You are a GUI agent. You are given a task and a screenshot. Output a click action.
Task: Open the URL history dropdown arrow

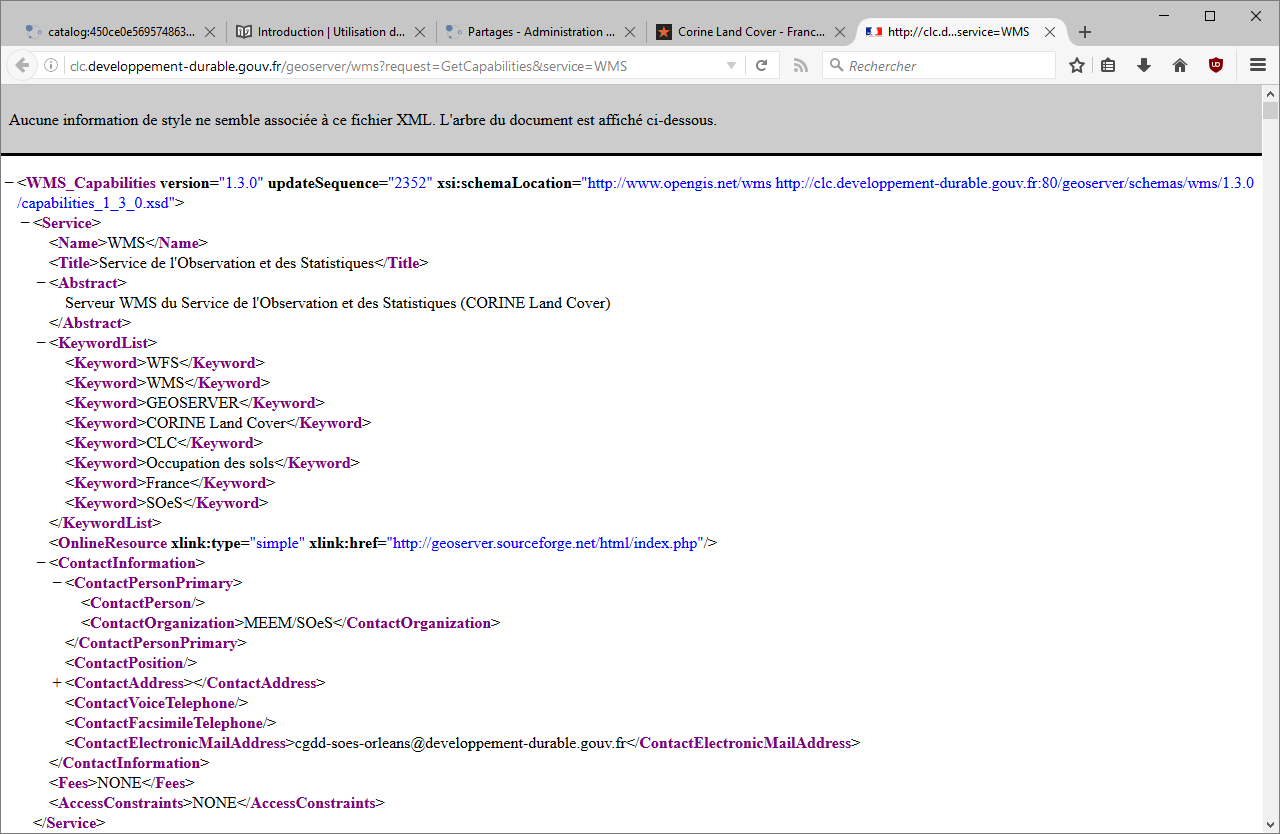(x=731, y=66)
